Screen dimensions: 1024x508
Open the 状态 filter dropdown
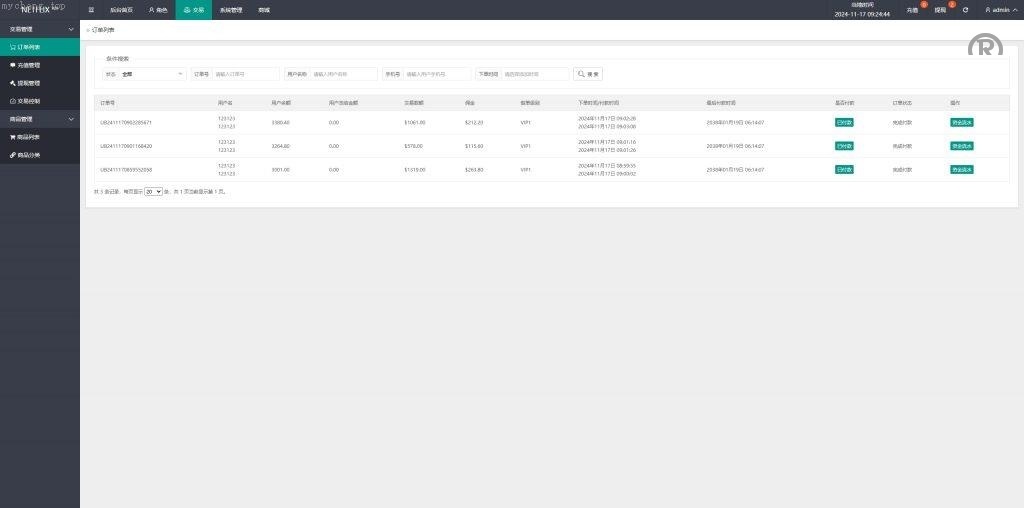tap(152, 74)
